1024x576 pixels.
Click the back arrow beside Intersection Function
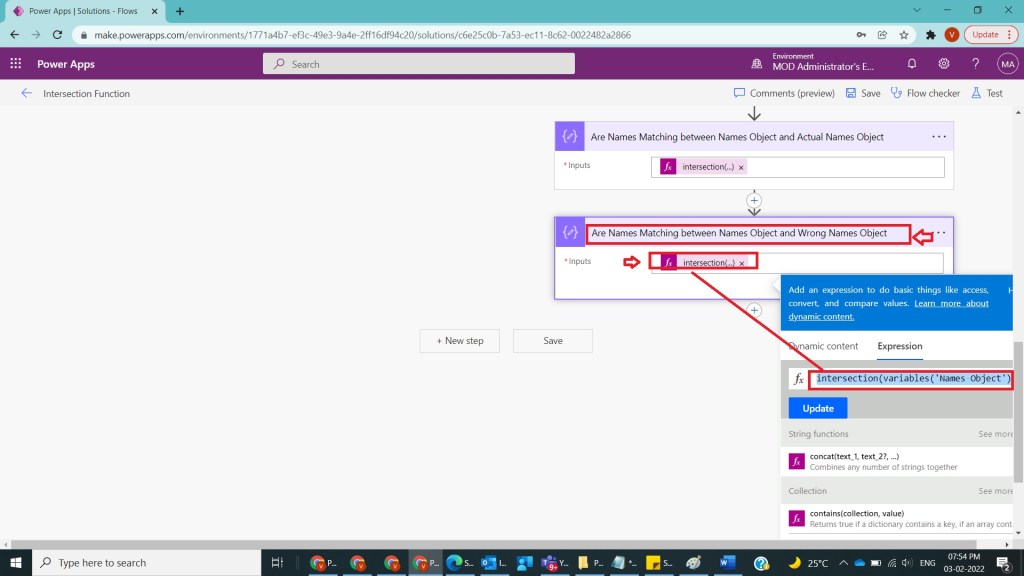pos(26,93)
